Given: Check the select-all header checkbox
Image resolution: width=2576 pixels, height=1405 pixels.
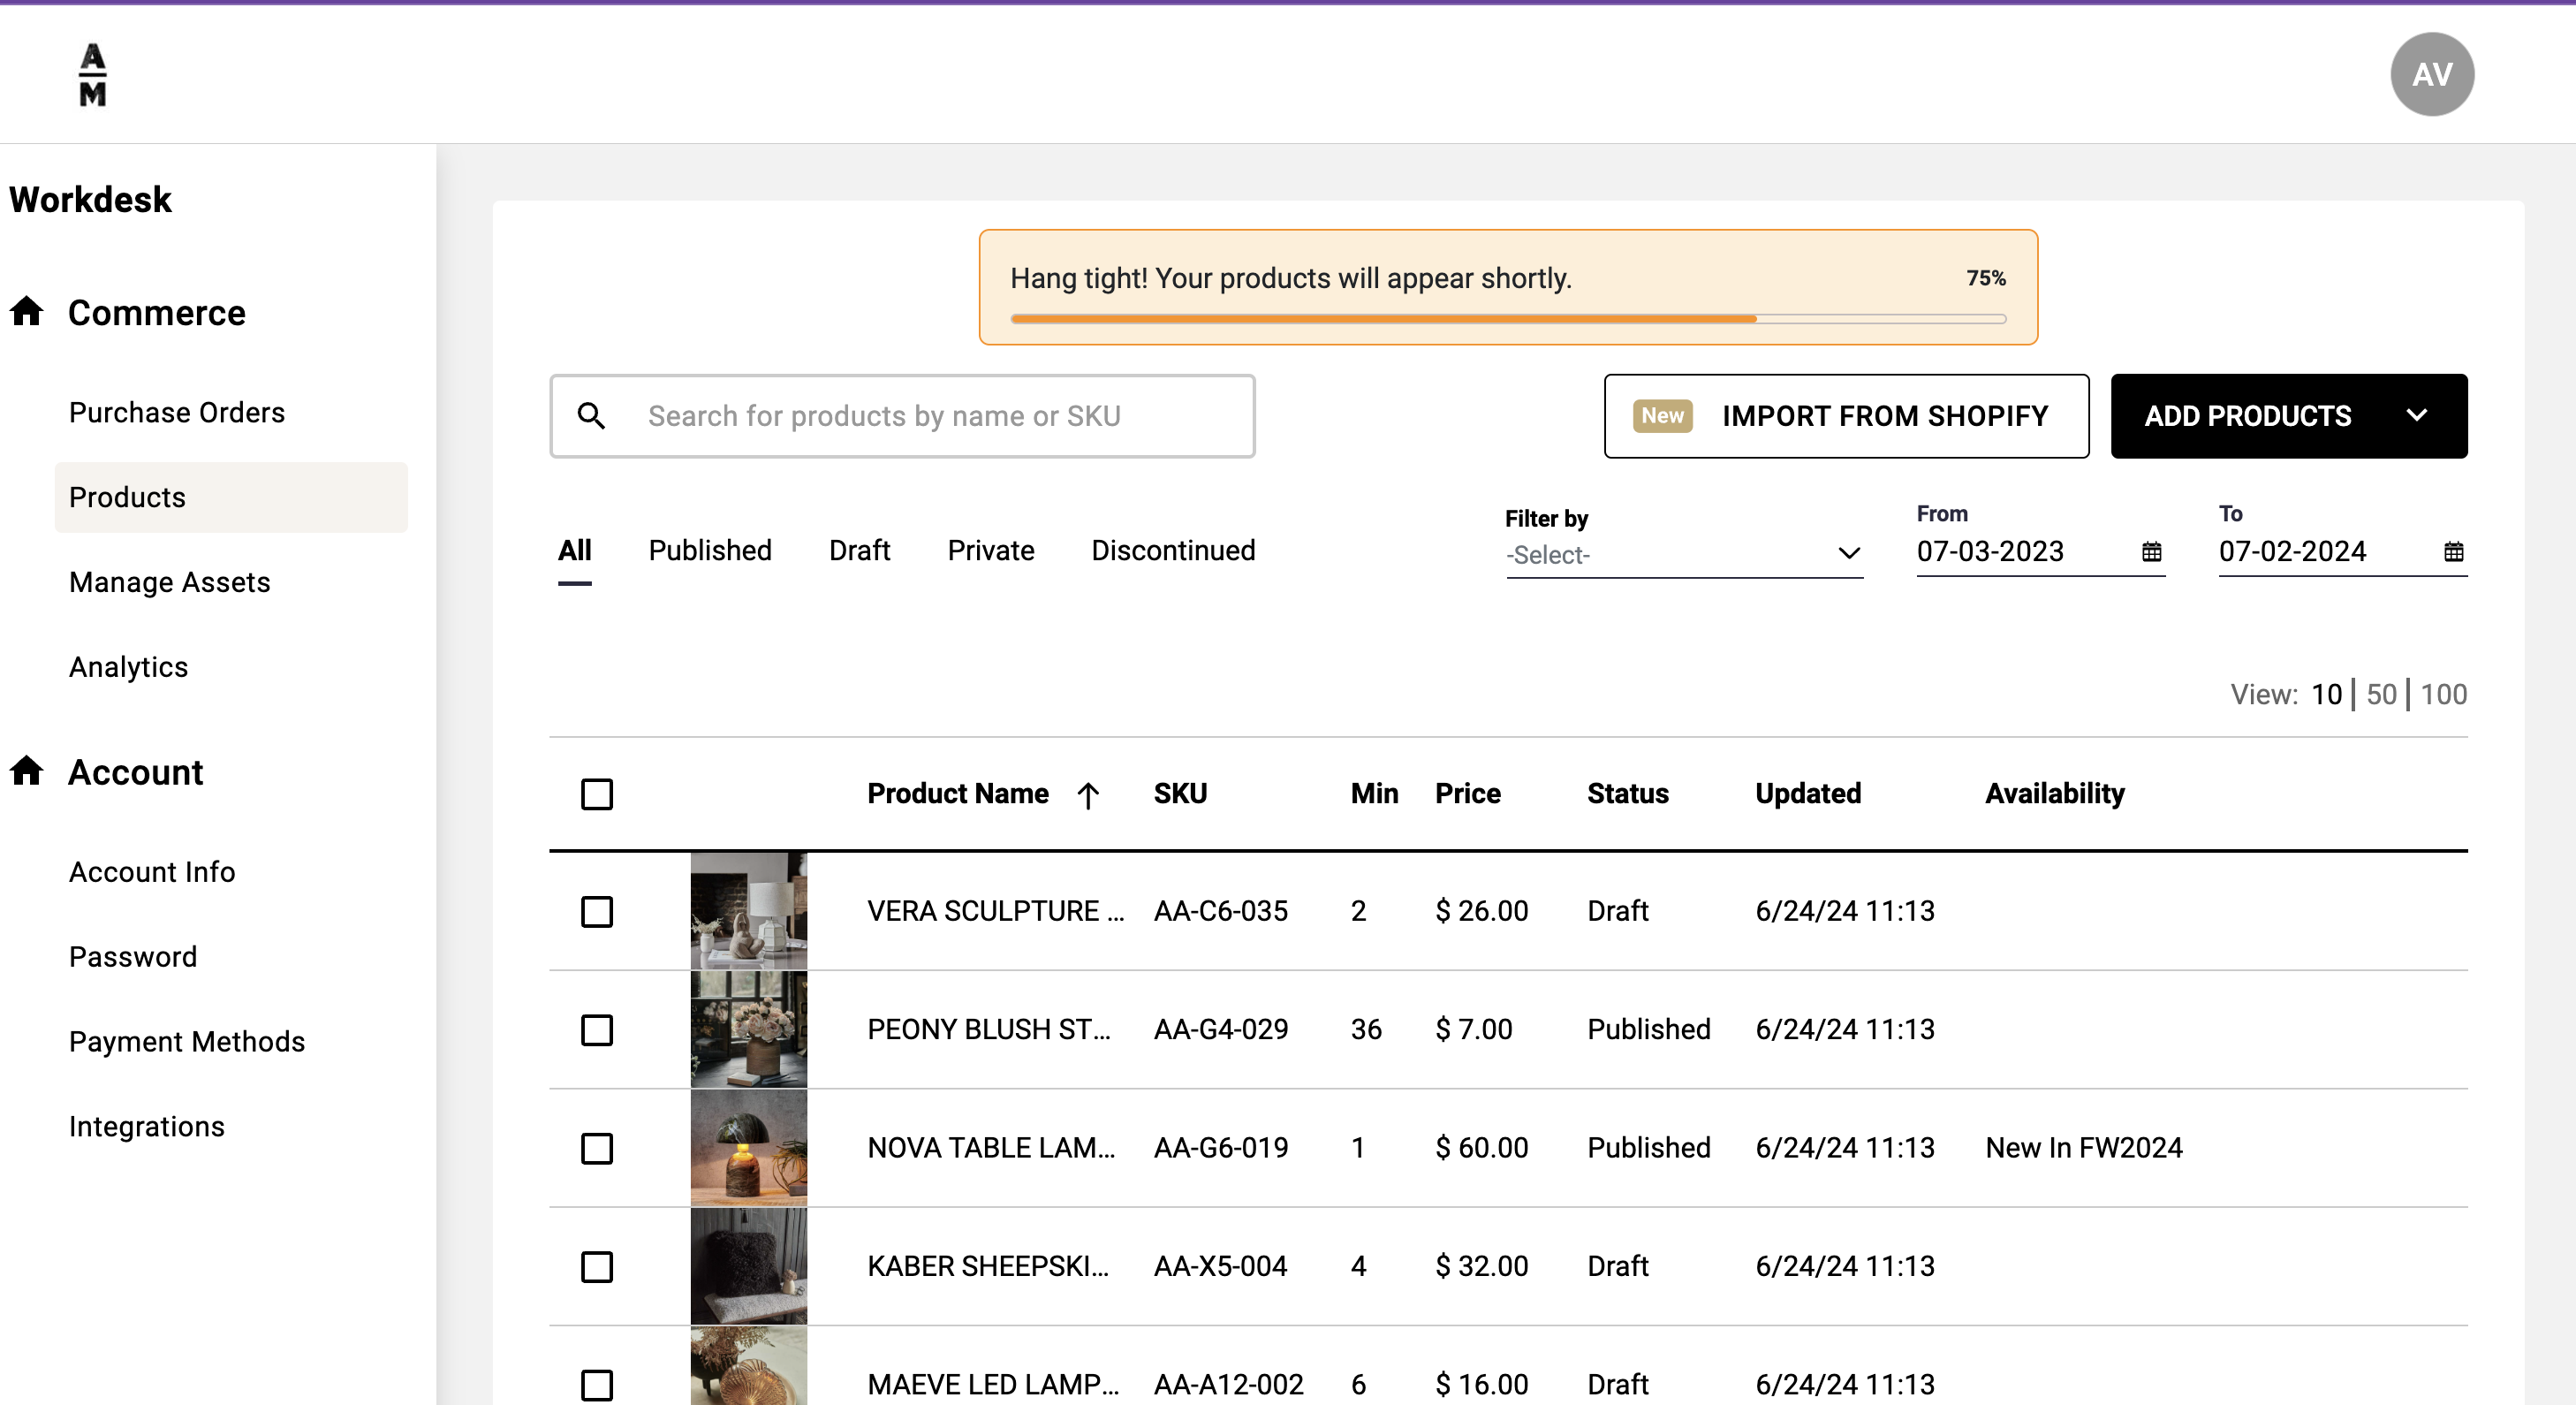Looking at the screenshot, I should [597, 795].
